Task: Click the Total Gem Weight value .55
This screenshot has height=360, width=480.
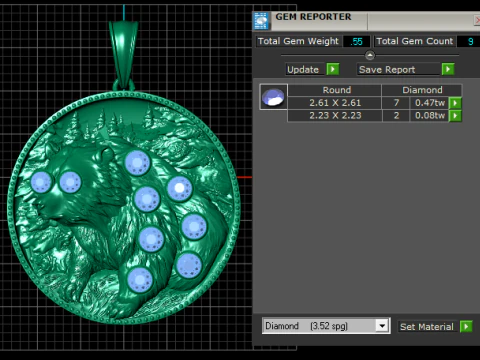Action: (356, 42)
